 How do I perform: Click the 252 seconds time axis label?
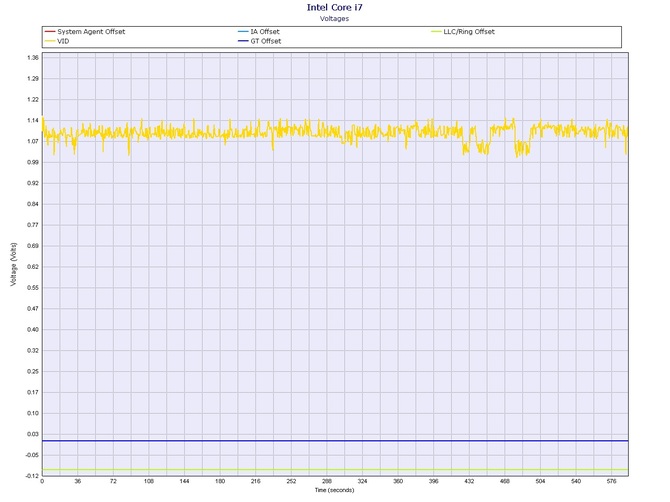[x=291, y=481]
